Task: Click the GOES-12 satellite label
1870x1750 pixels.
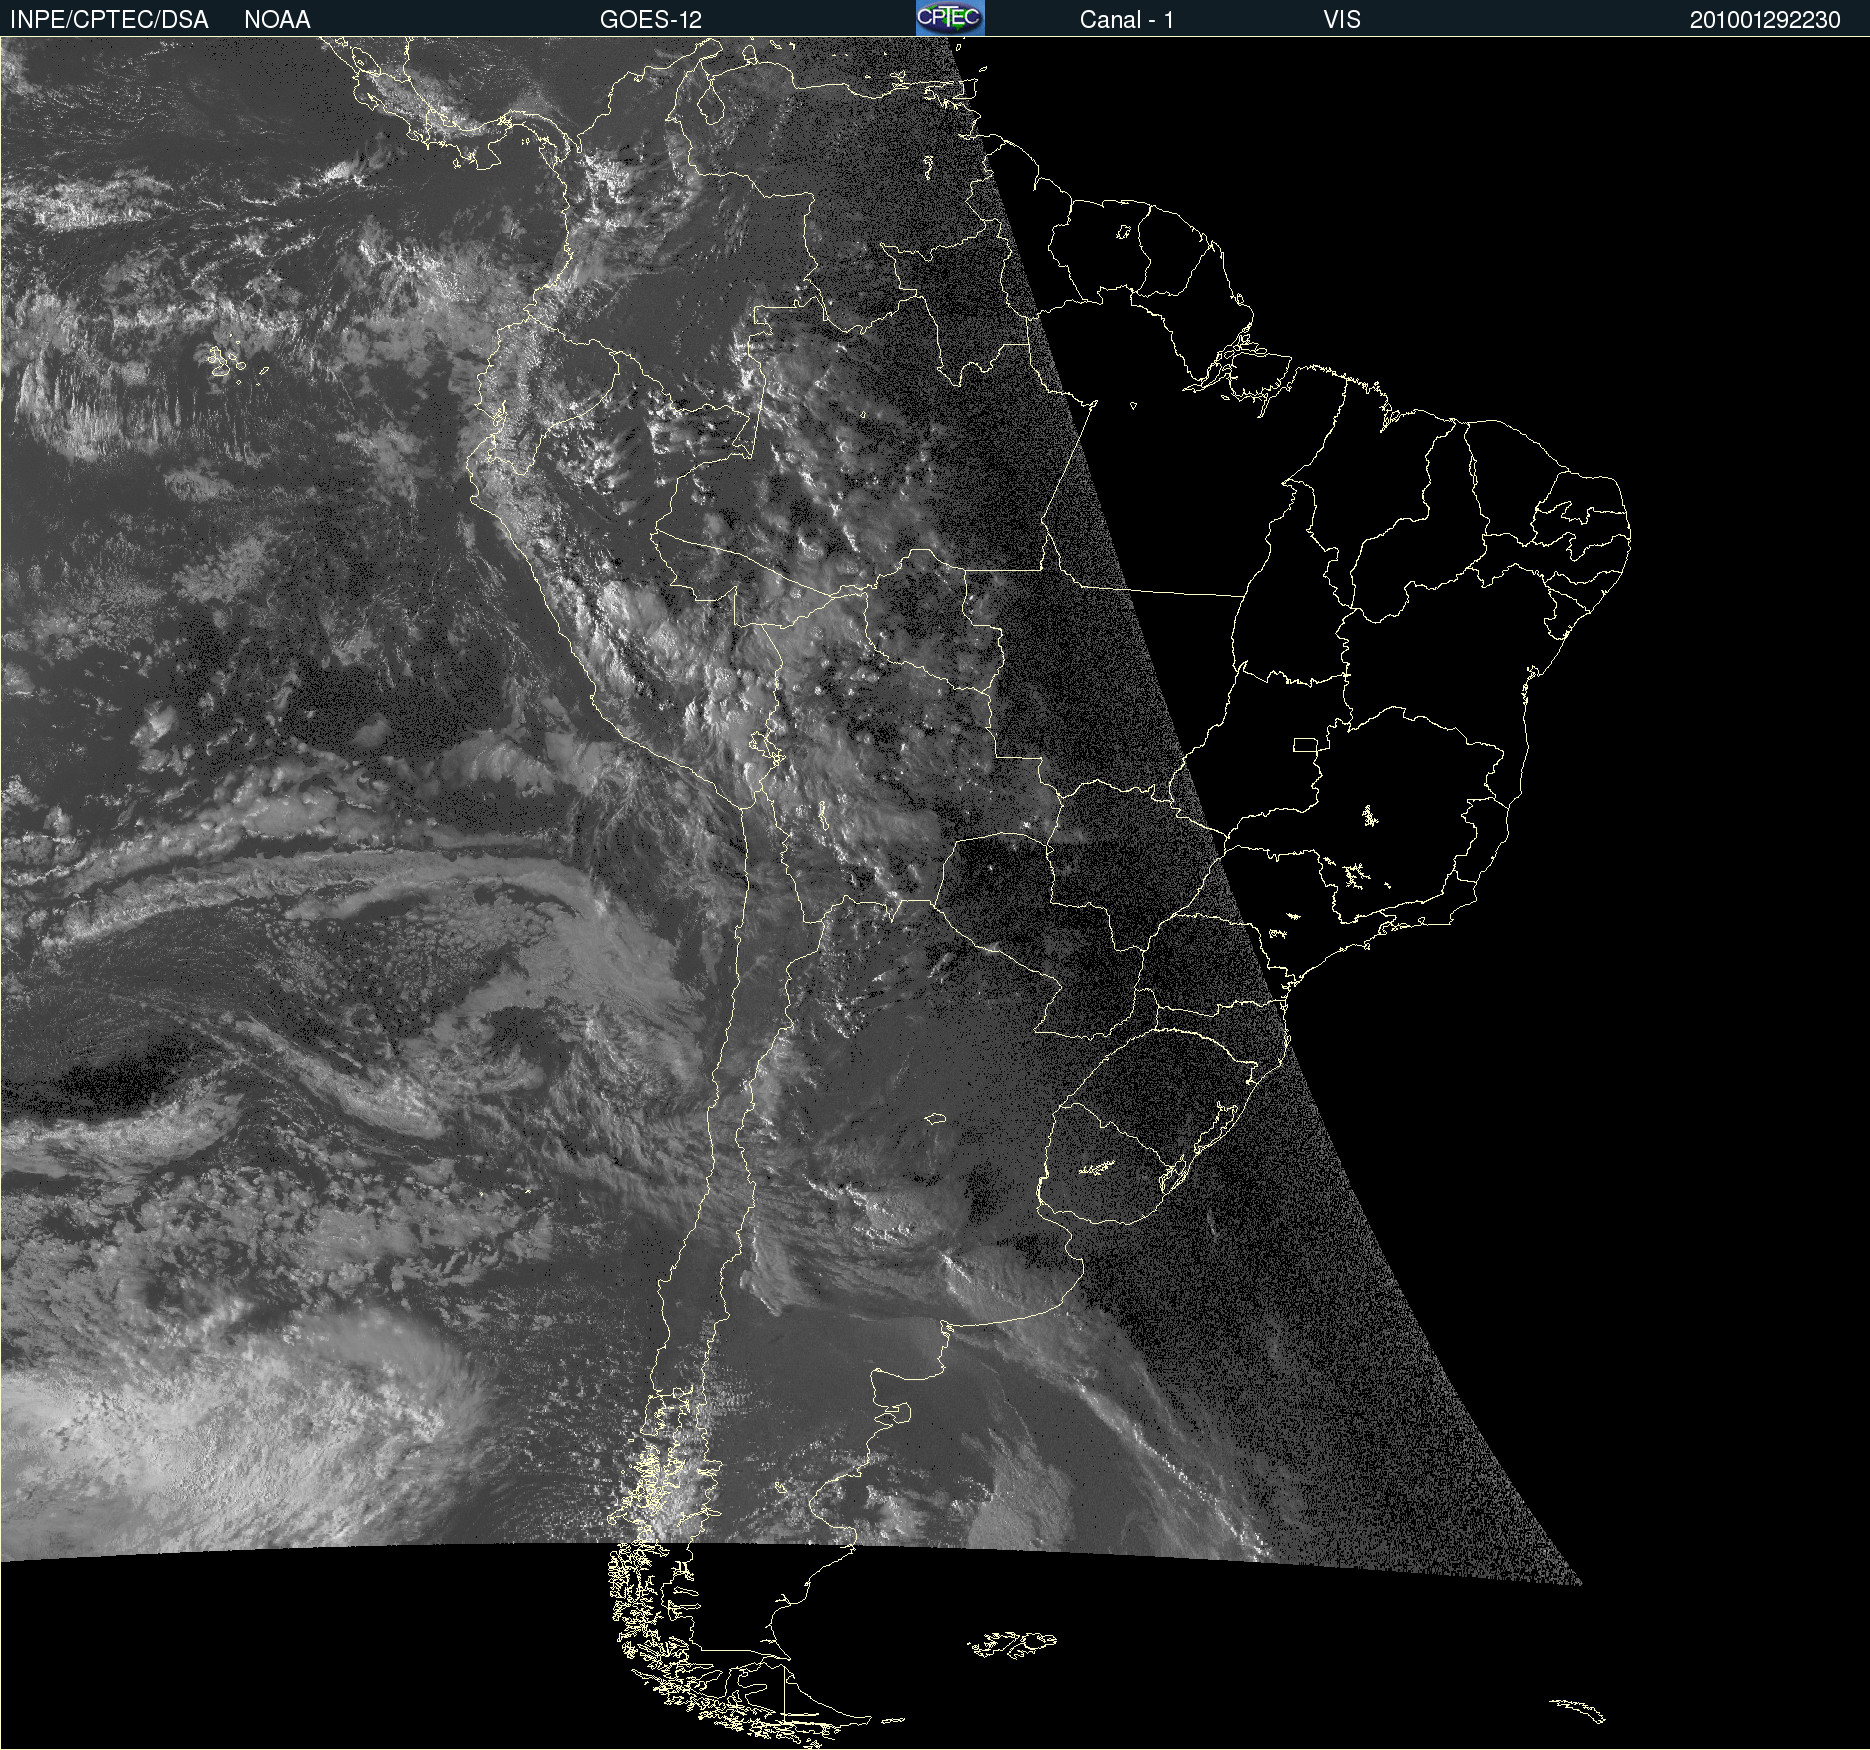Action: pos(651,20)
